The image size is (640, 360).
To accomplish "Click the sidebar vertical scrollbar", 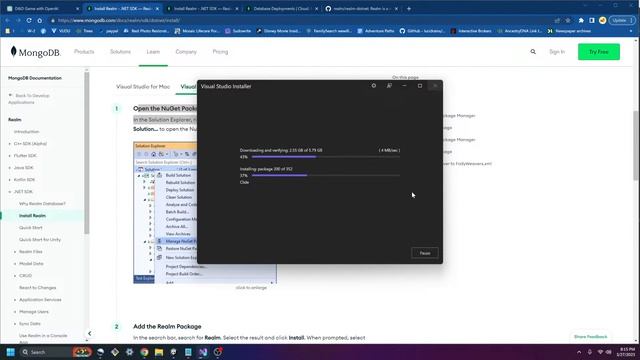I will (87, 153).
